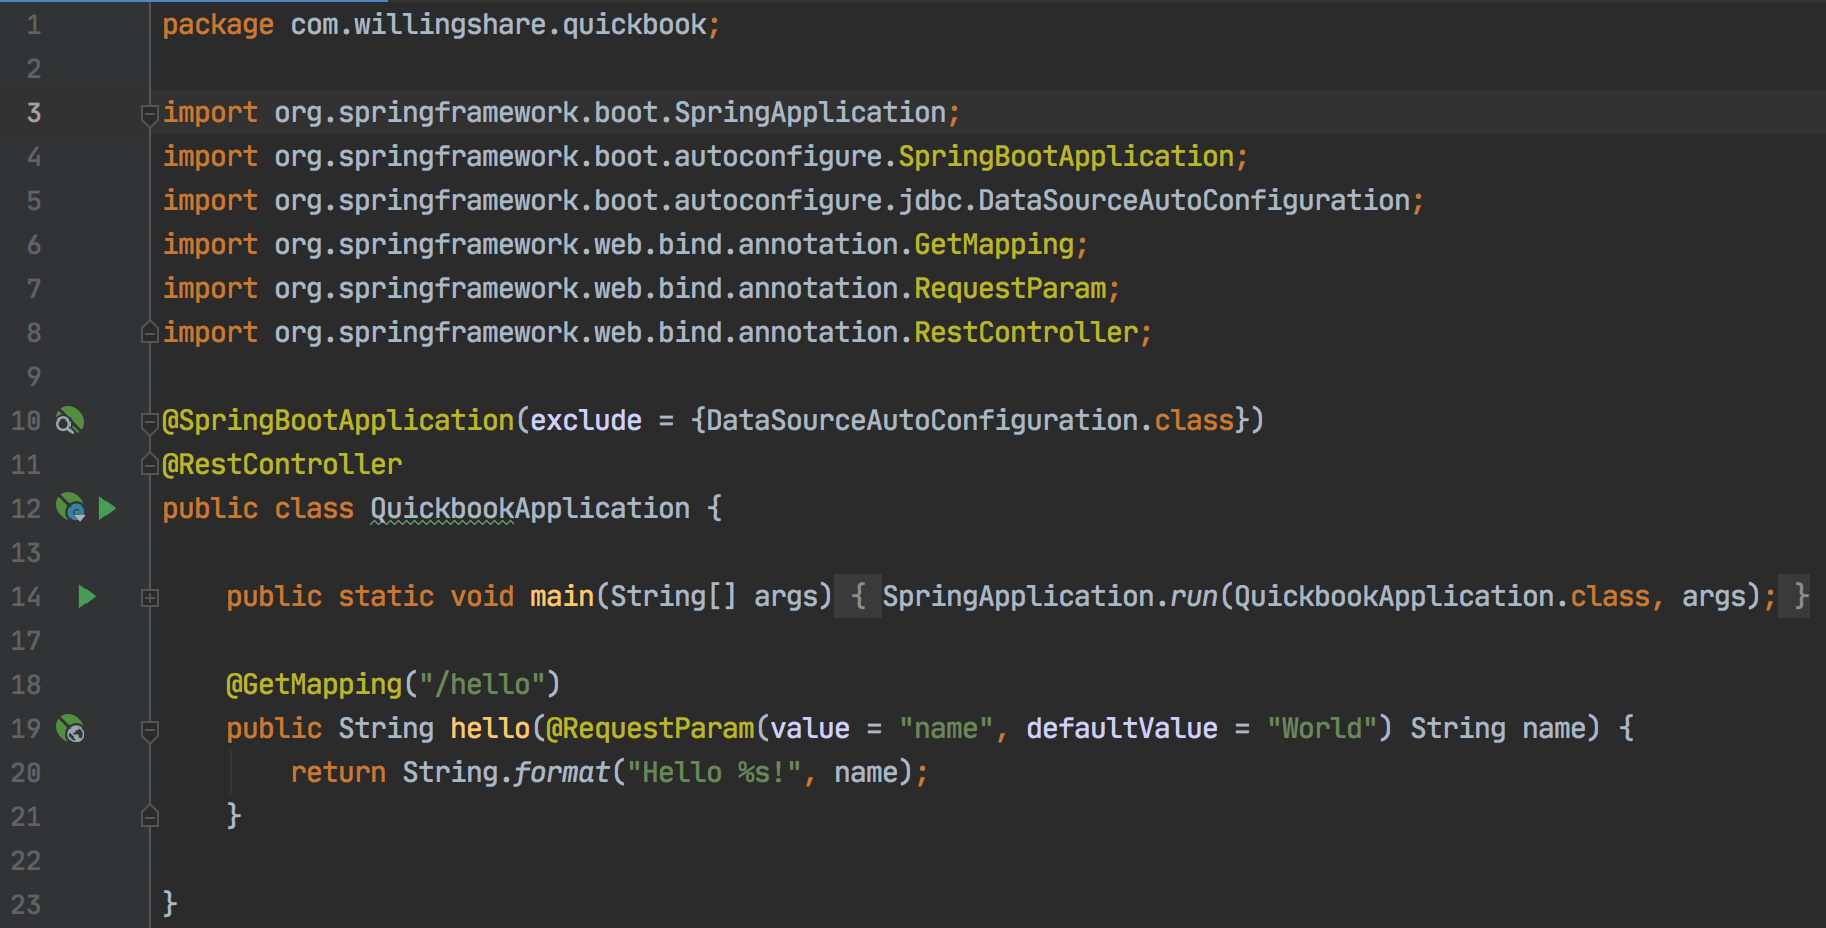Expand the folded main method body
Viewport: 1826px width, 928px height.
click(150, 598)
